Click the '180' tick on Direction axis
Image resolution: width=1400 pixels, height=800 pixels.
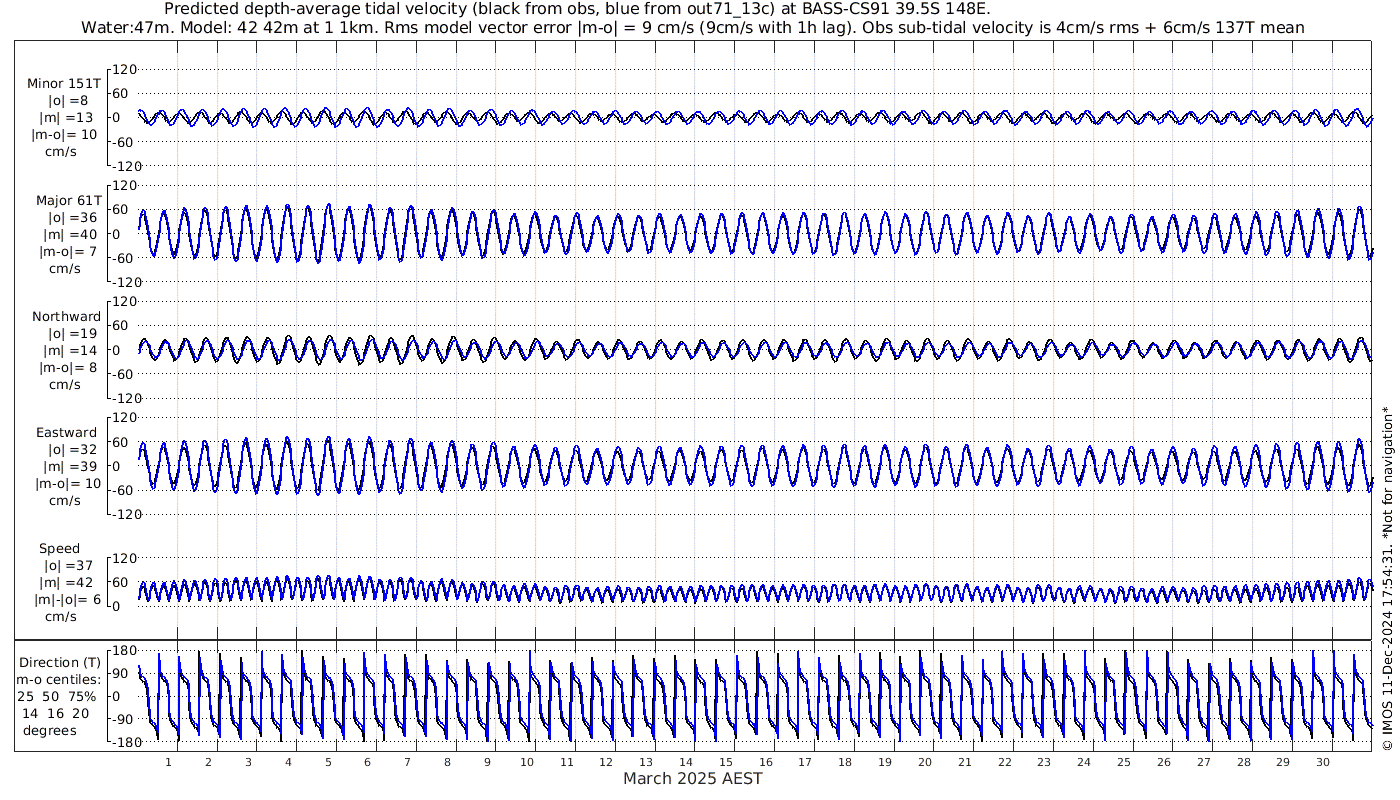click(124, 651)
